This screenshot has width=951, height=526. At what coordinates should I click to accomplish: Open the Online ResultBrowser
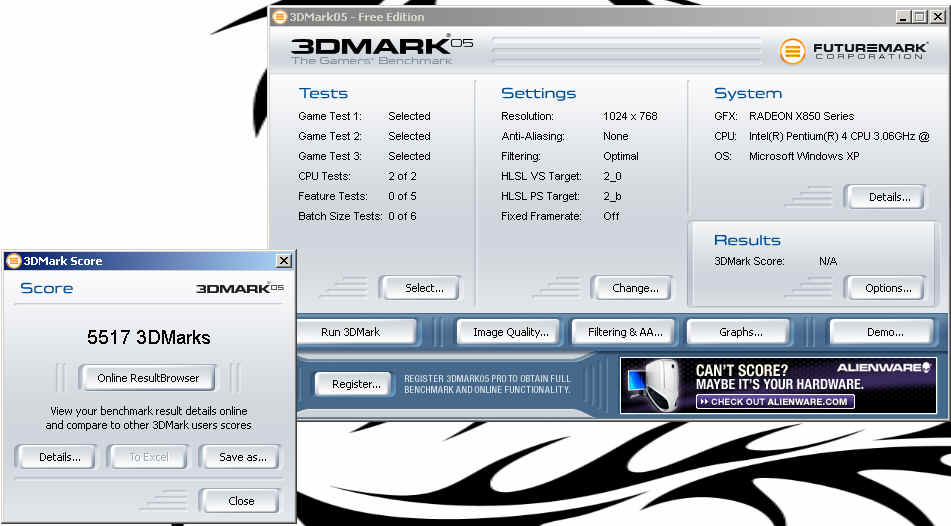click(x=147, y=377)
